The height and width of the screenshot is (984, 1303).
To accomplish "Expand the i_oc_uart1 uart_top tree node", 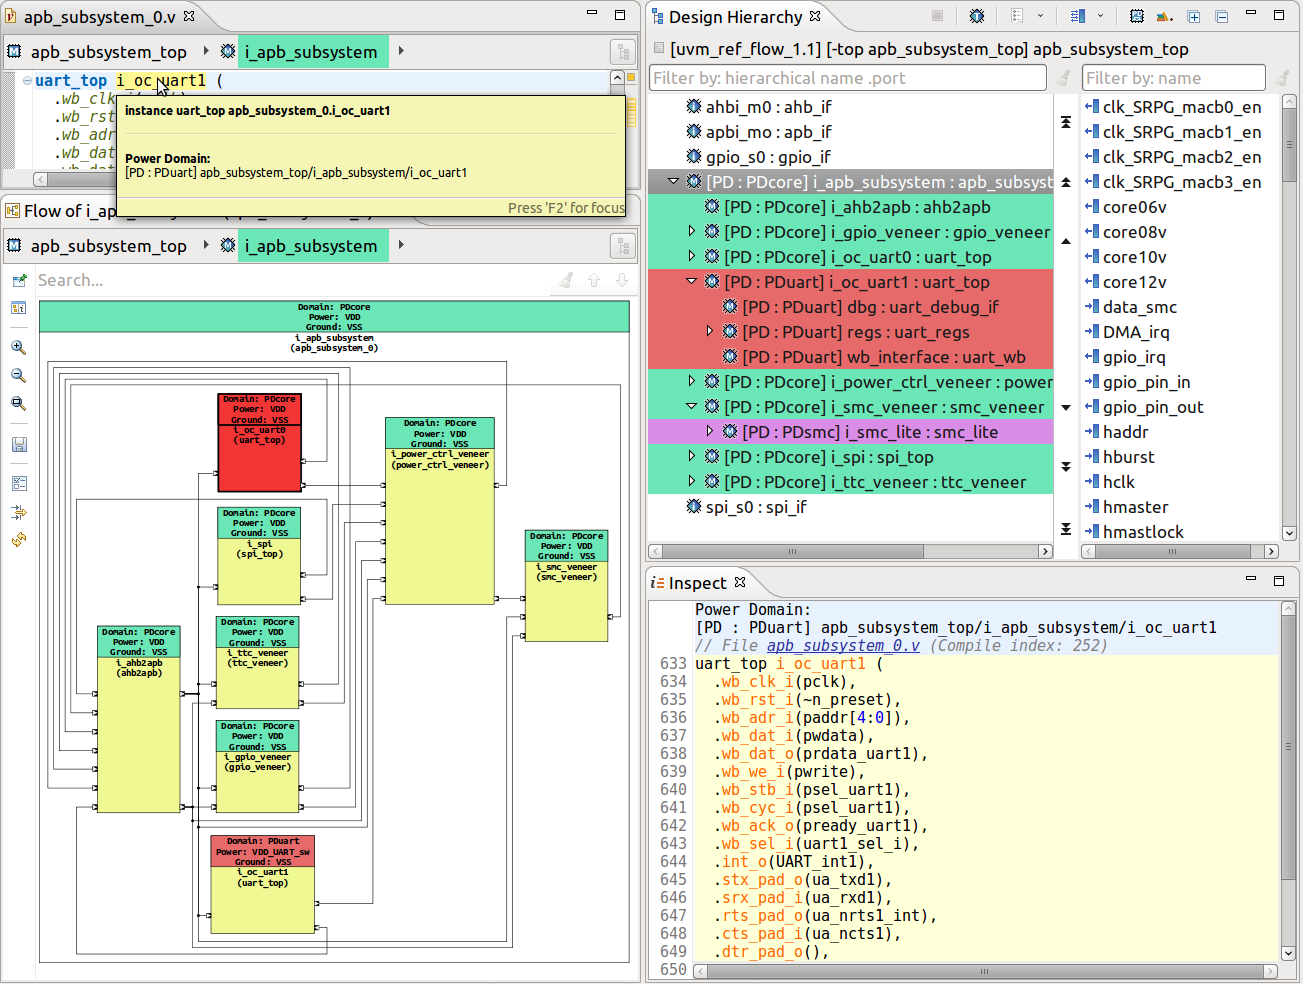I will coord(691,282).
